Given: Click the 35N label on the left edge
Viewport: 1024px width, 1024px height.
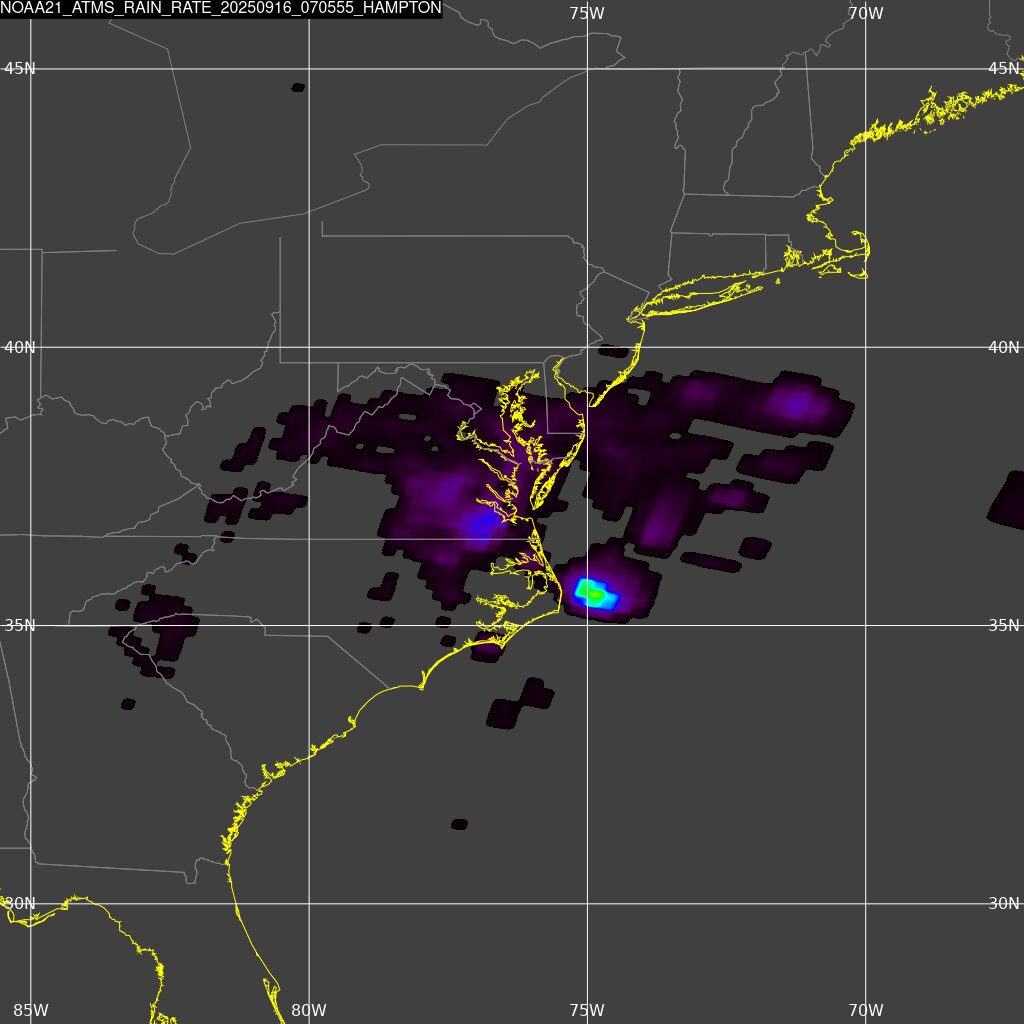Looking at the screenshot, I should tap(19, 626).
